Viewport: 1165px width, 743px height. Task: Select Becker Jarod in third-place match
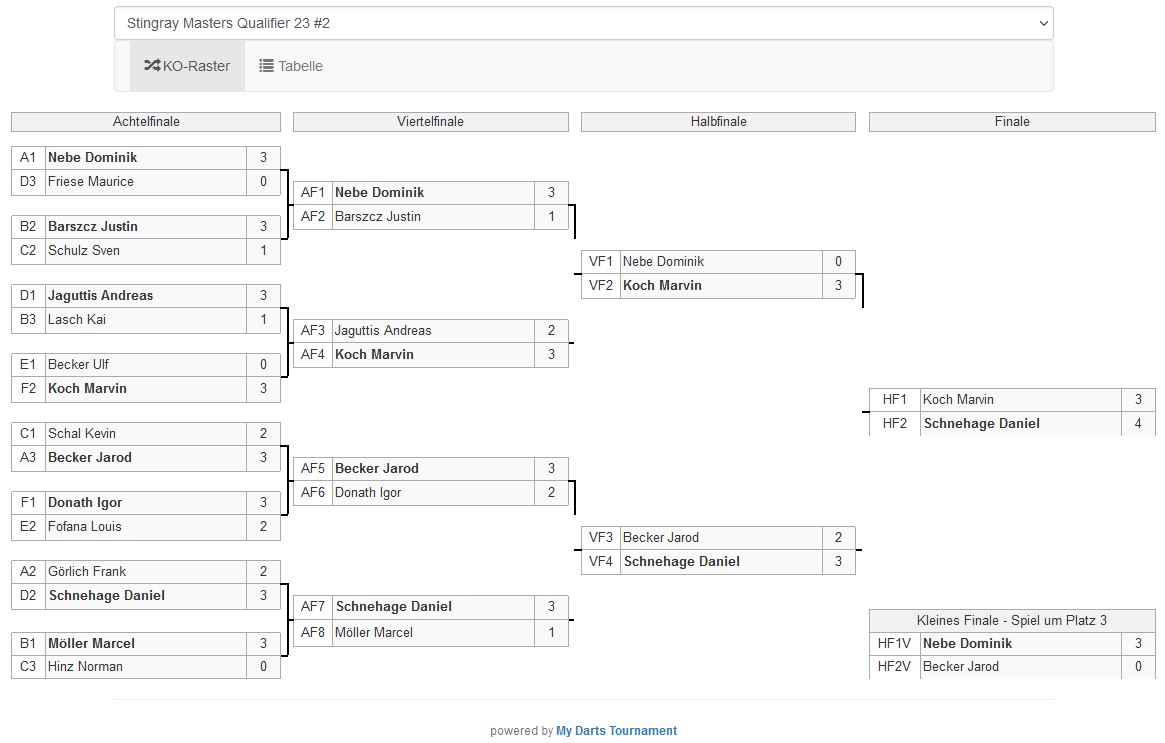[960, 667]
